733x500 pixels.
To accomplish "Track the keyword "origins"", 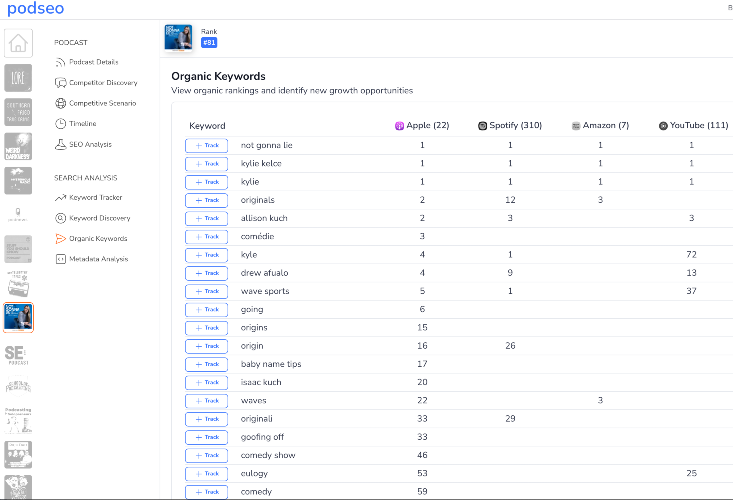I will pos(207,328).
